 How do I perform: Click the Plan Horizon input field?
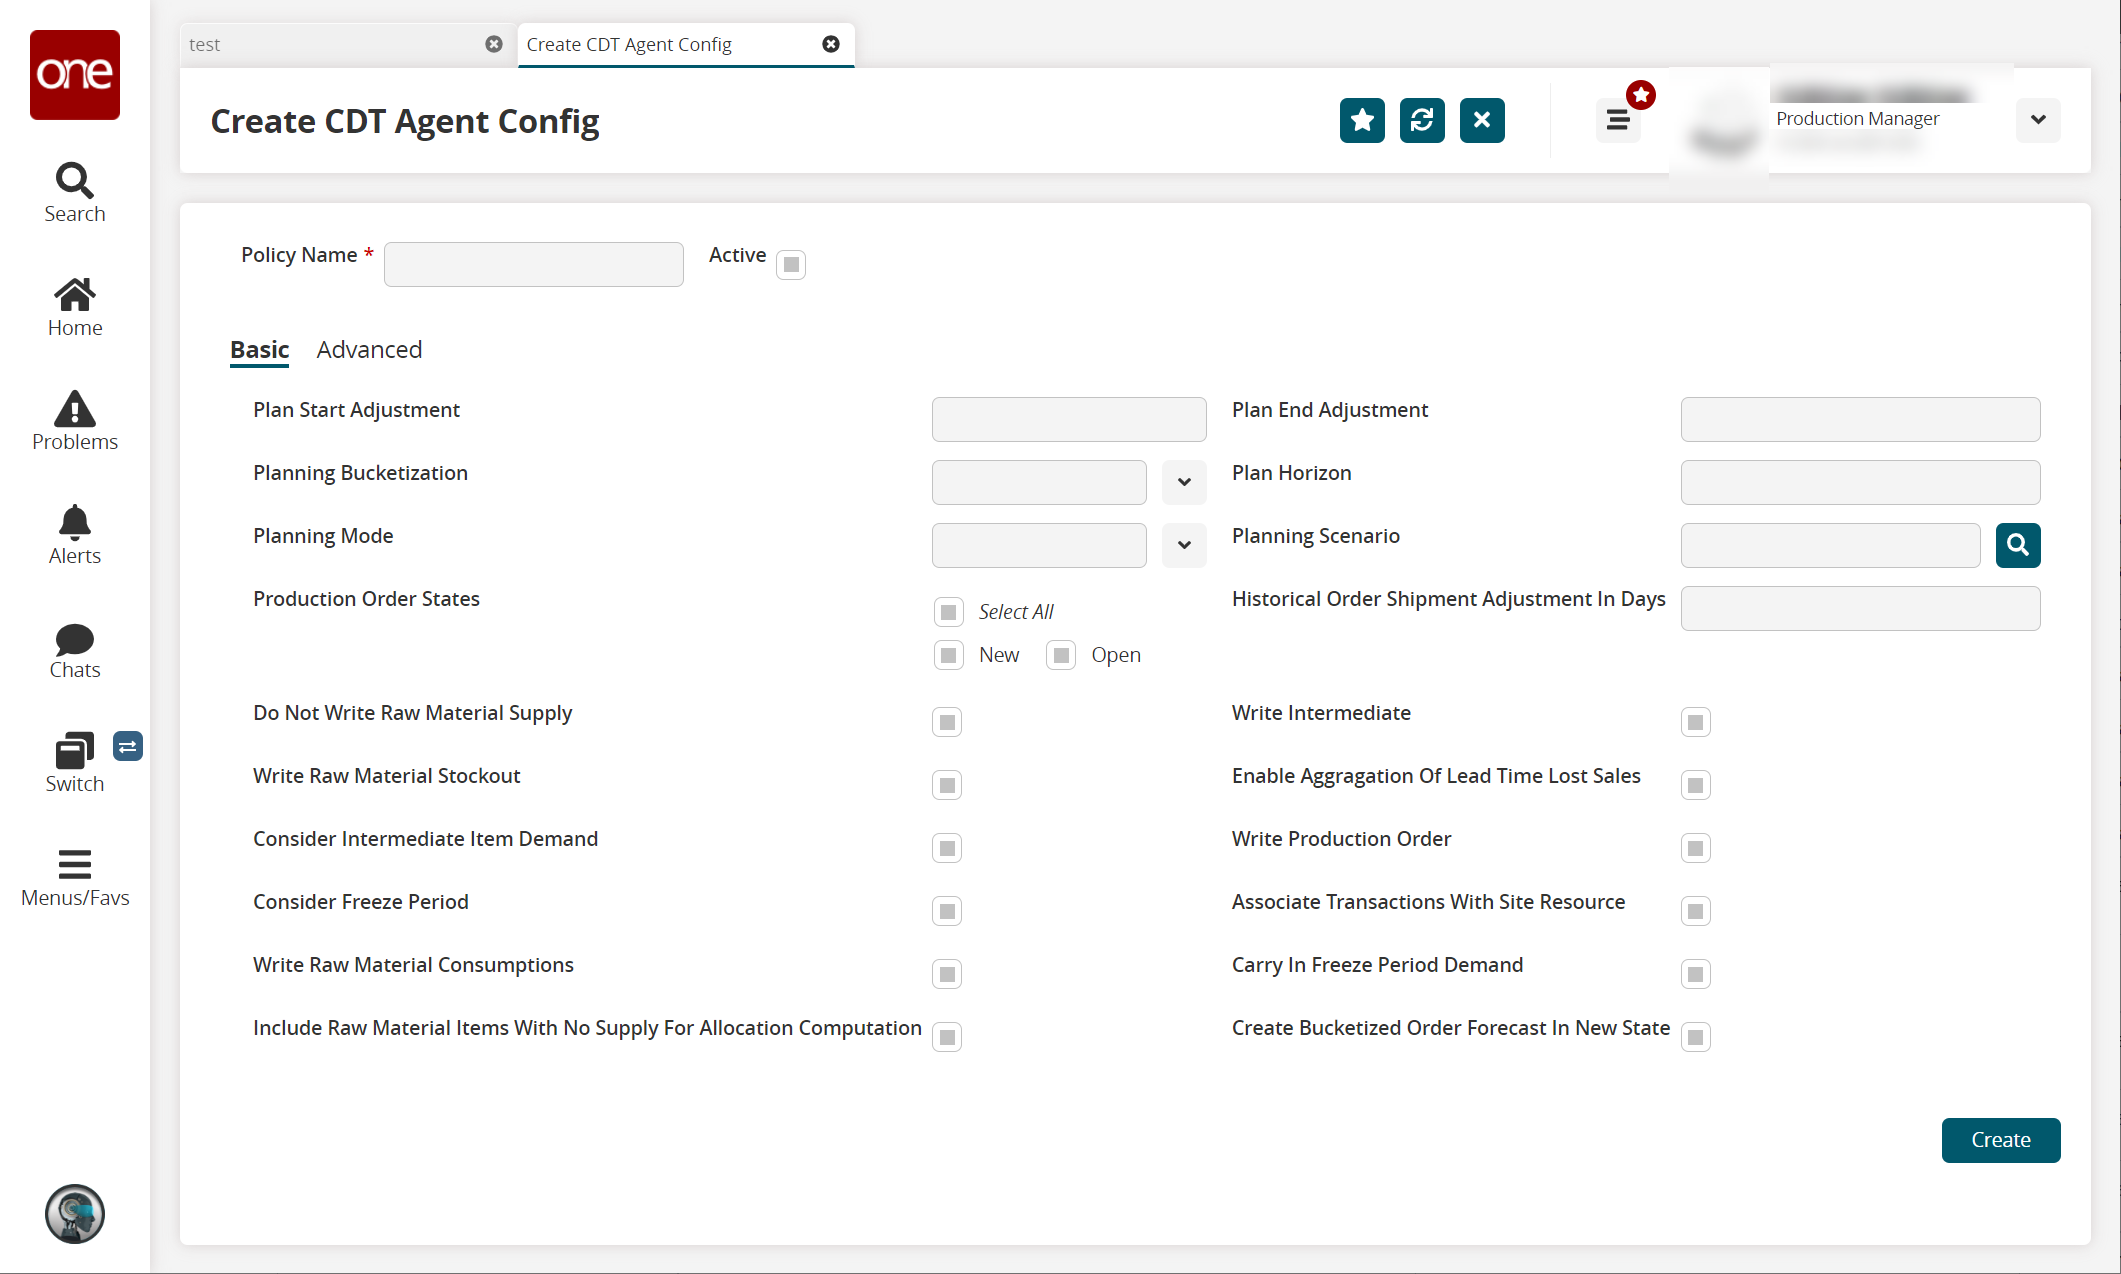click(x=1860, y=482)
